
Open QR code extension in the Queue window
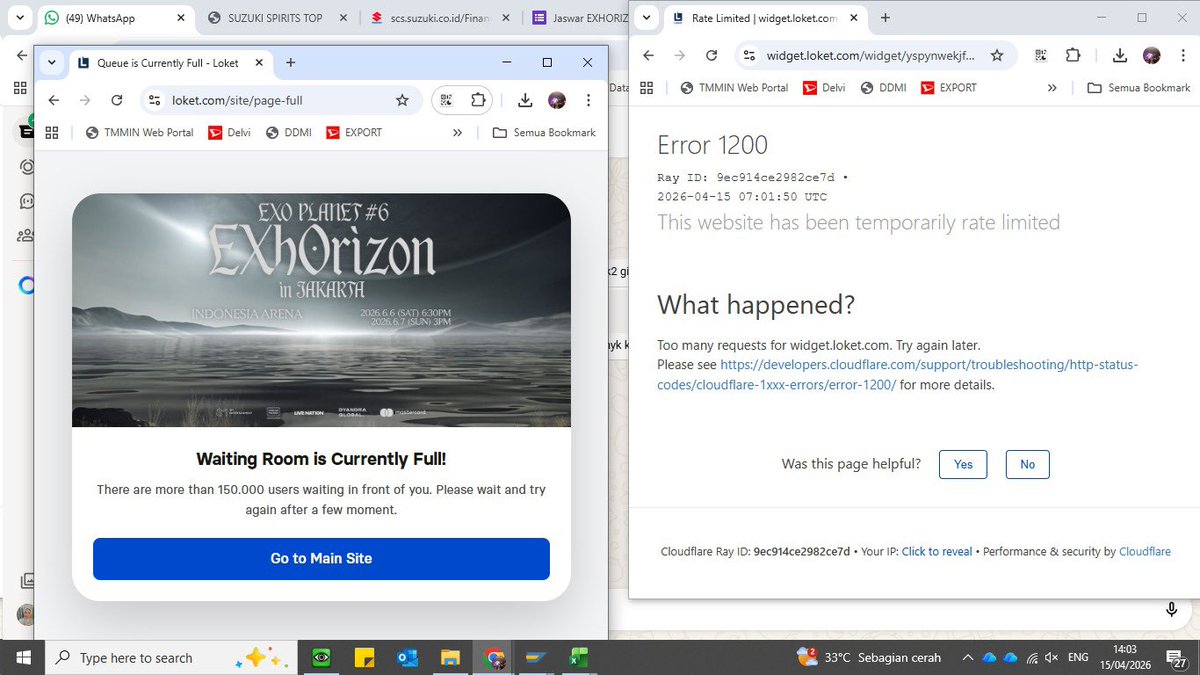click(448, 100)
